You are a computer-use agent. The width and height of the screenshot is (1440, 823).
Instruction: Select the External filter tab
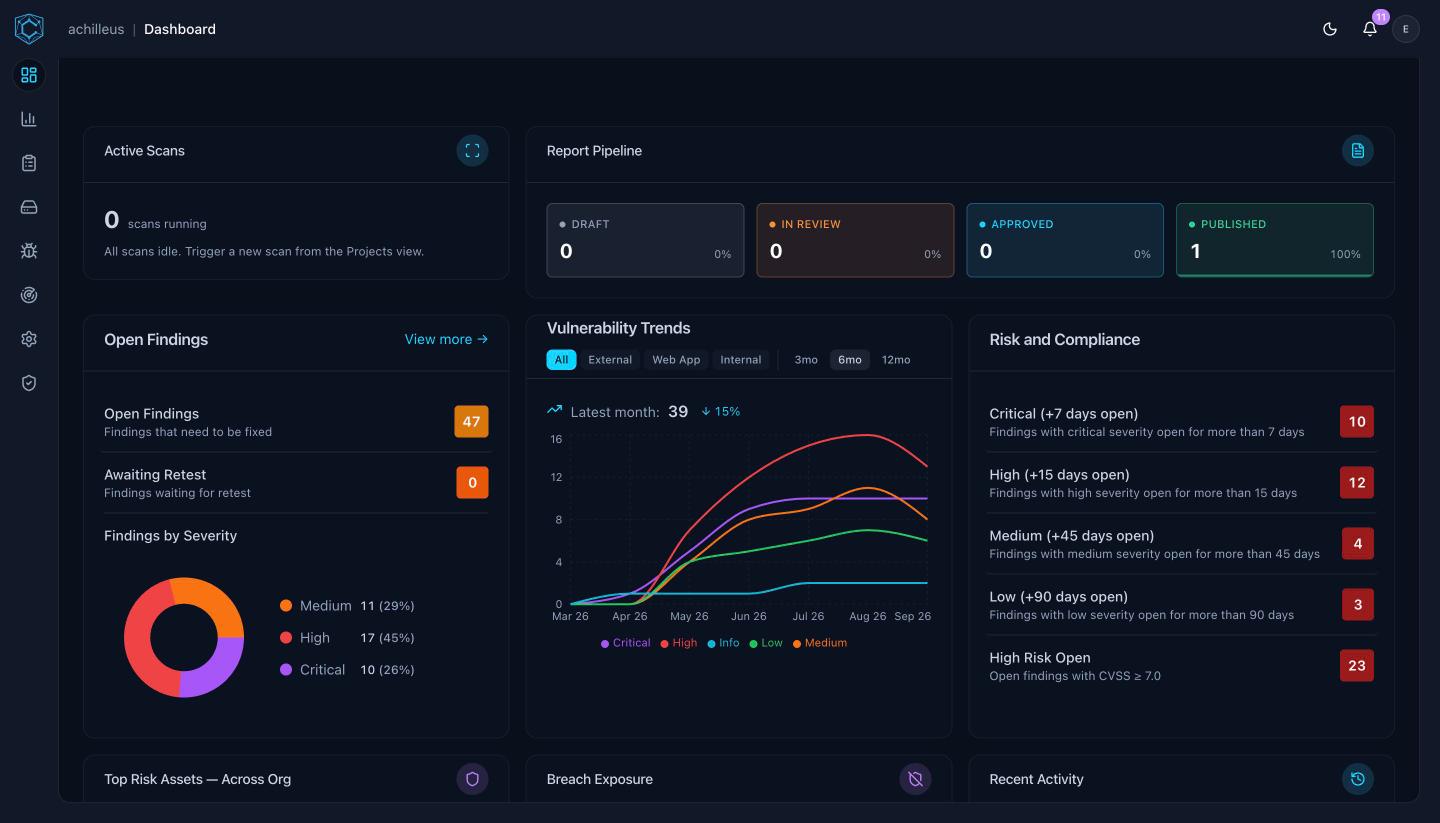point(610,360)
